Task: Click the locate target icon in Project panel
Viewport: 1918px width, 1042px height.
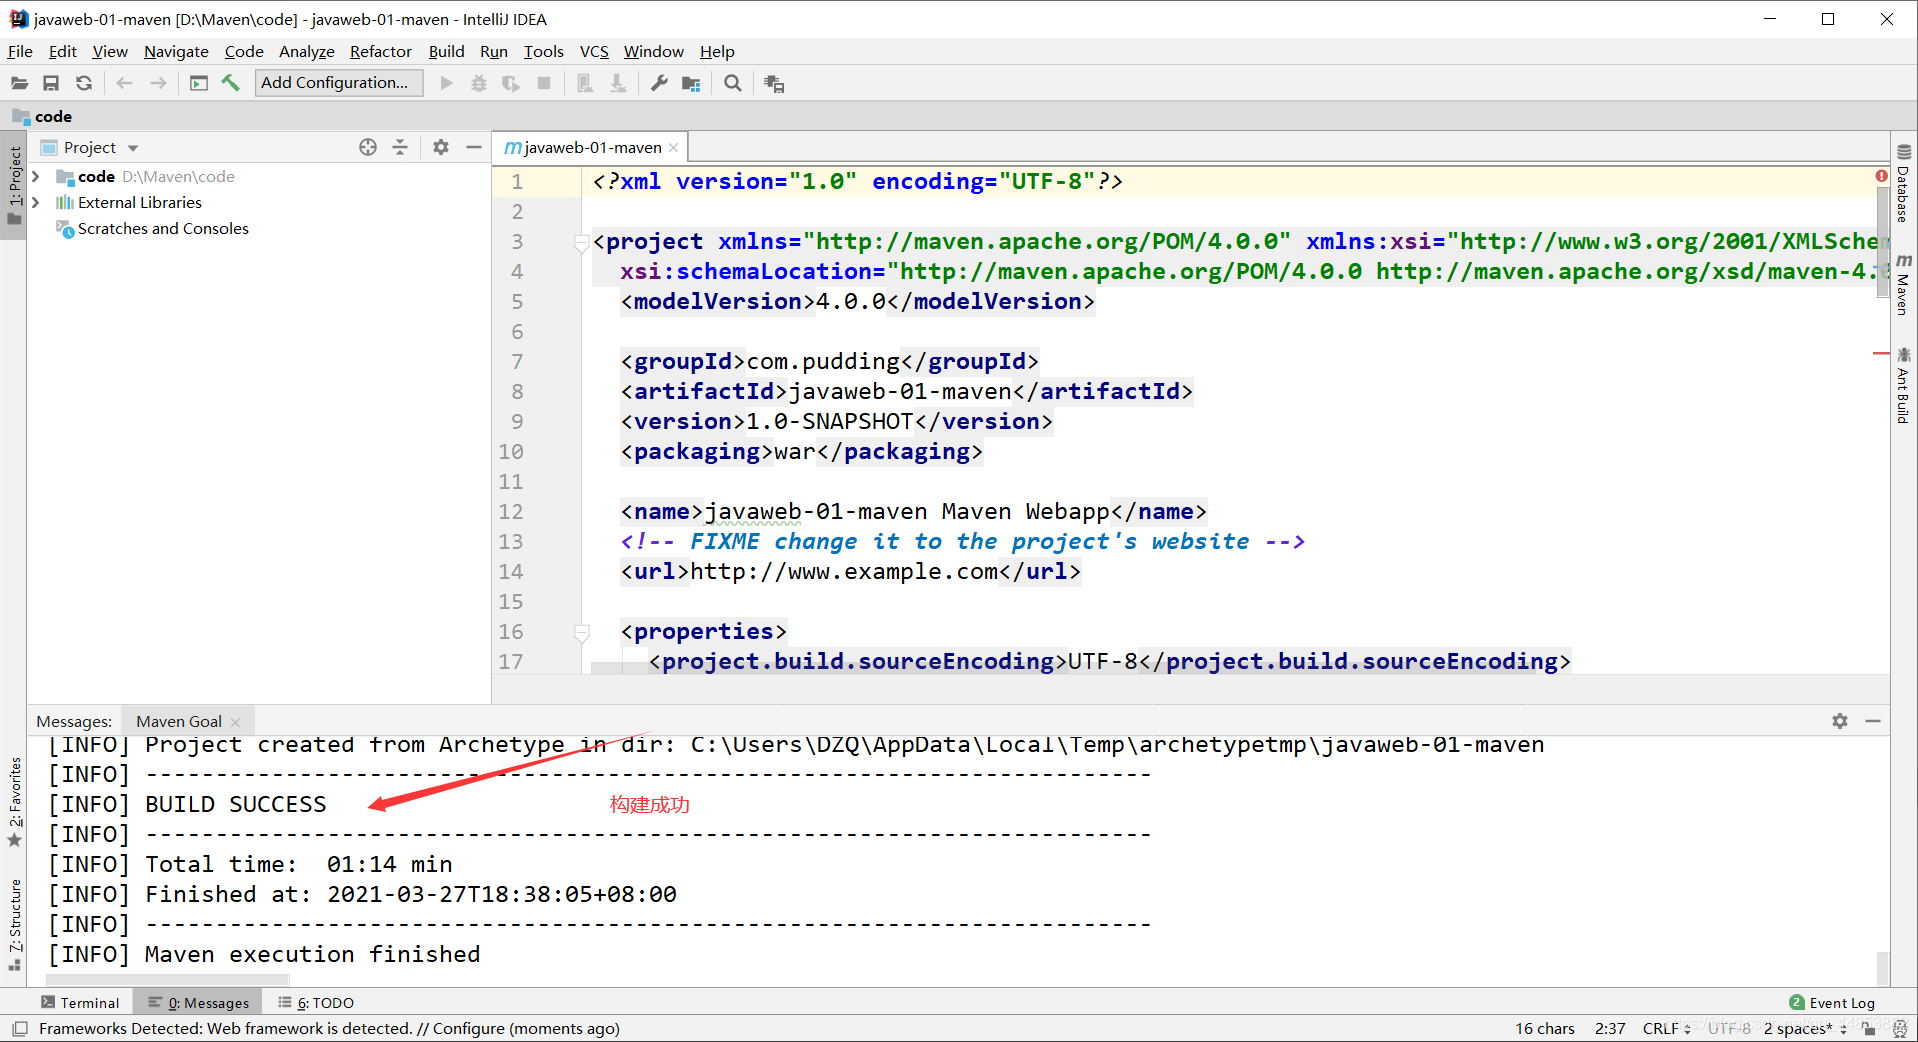Action: [368, 147]
